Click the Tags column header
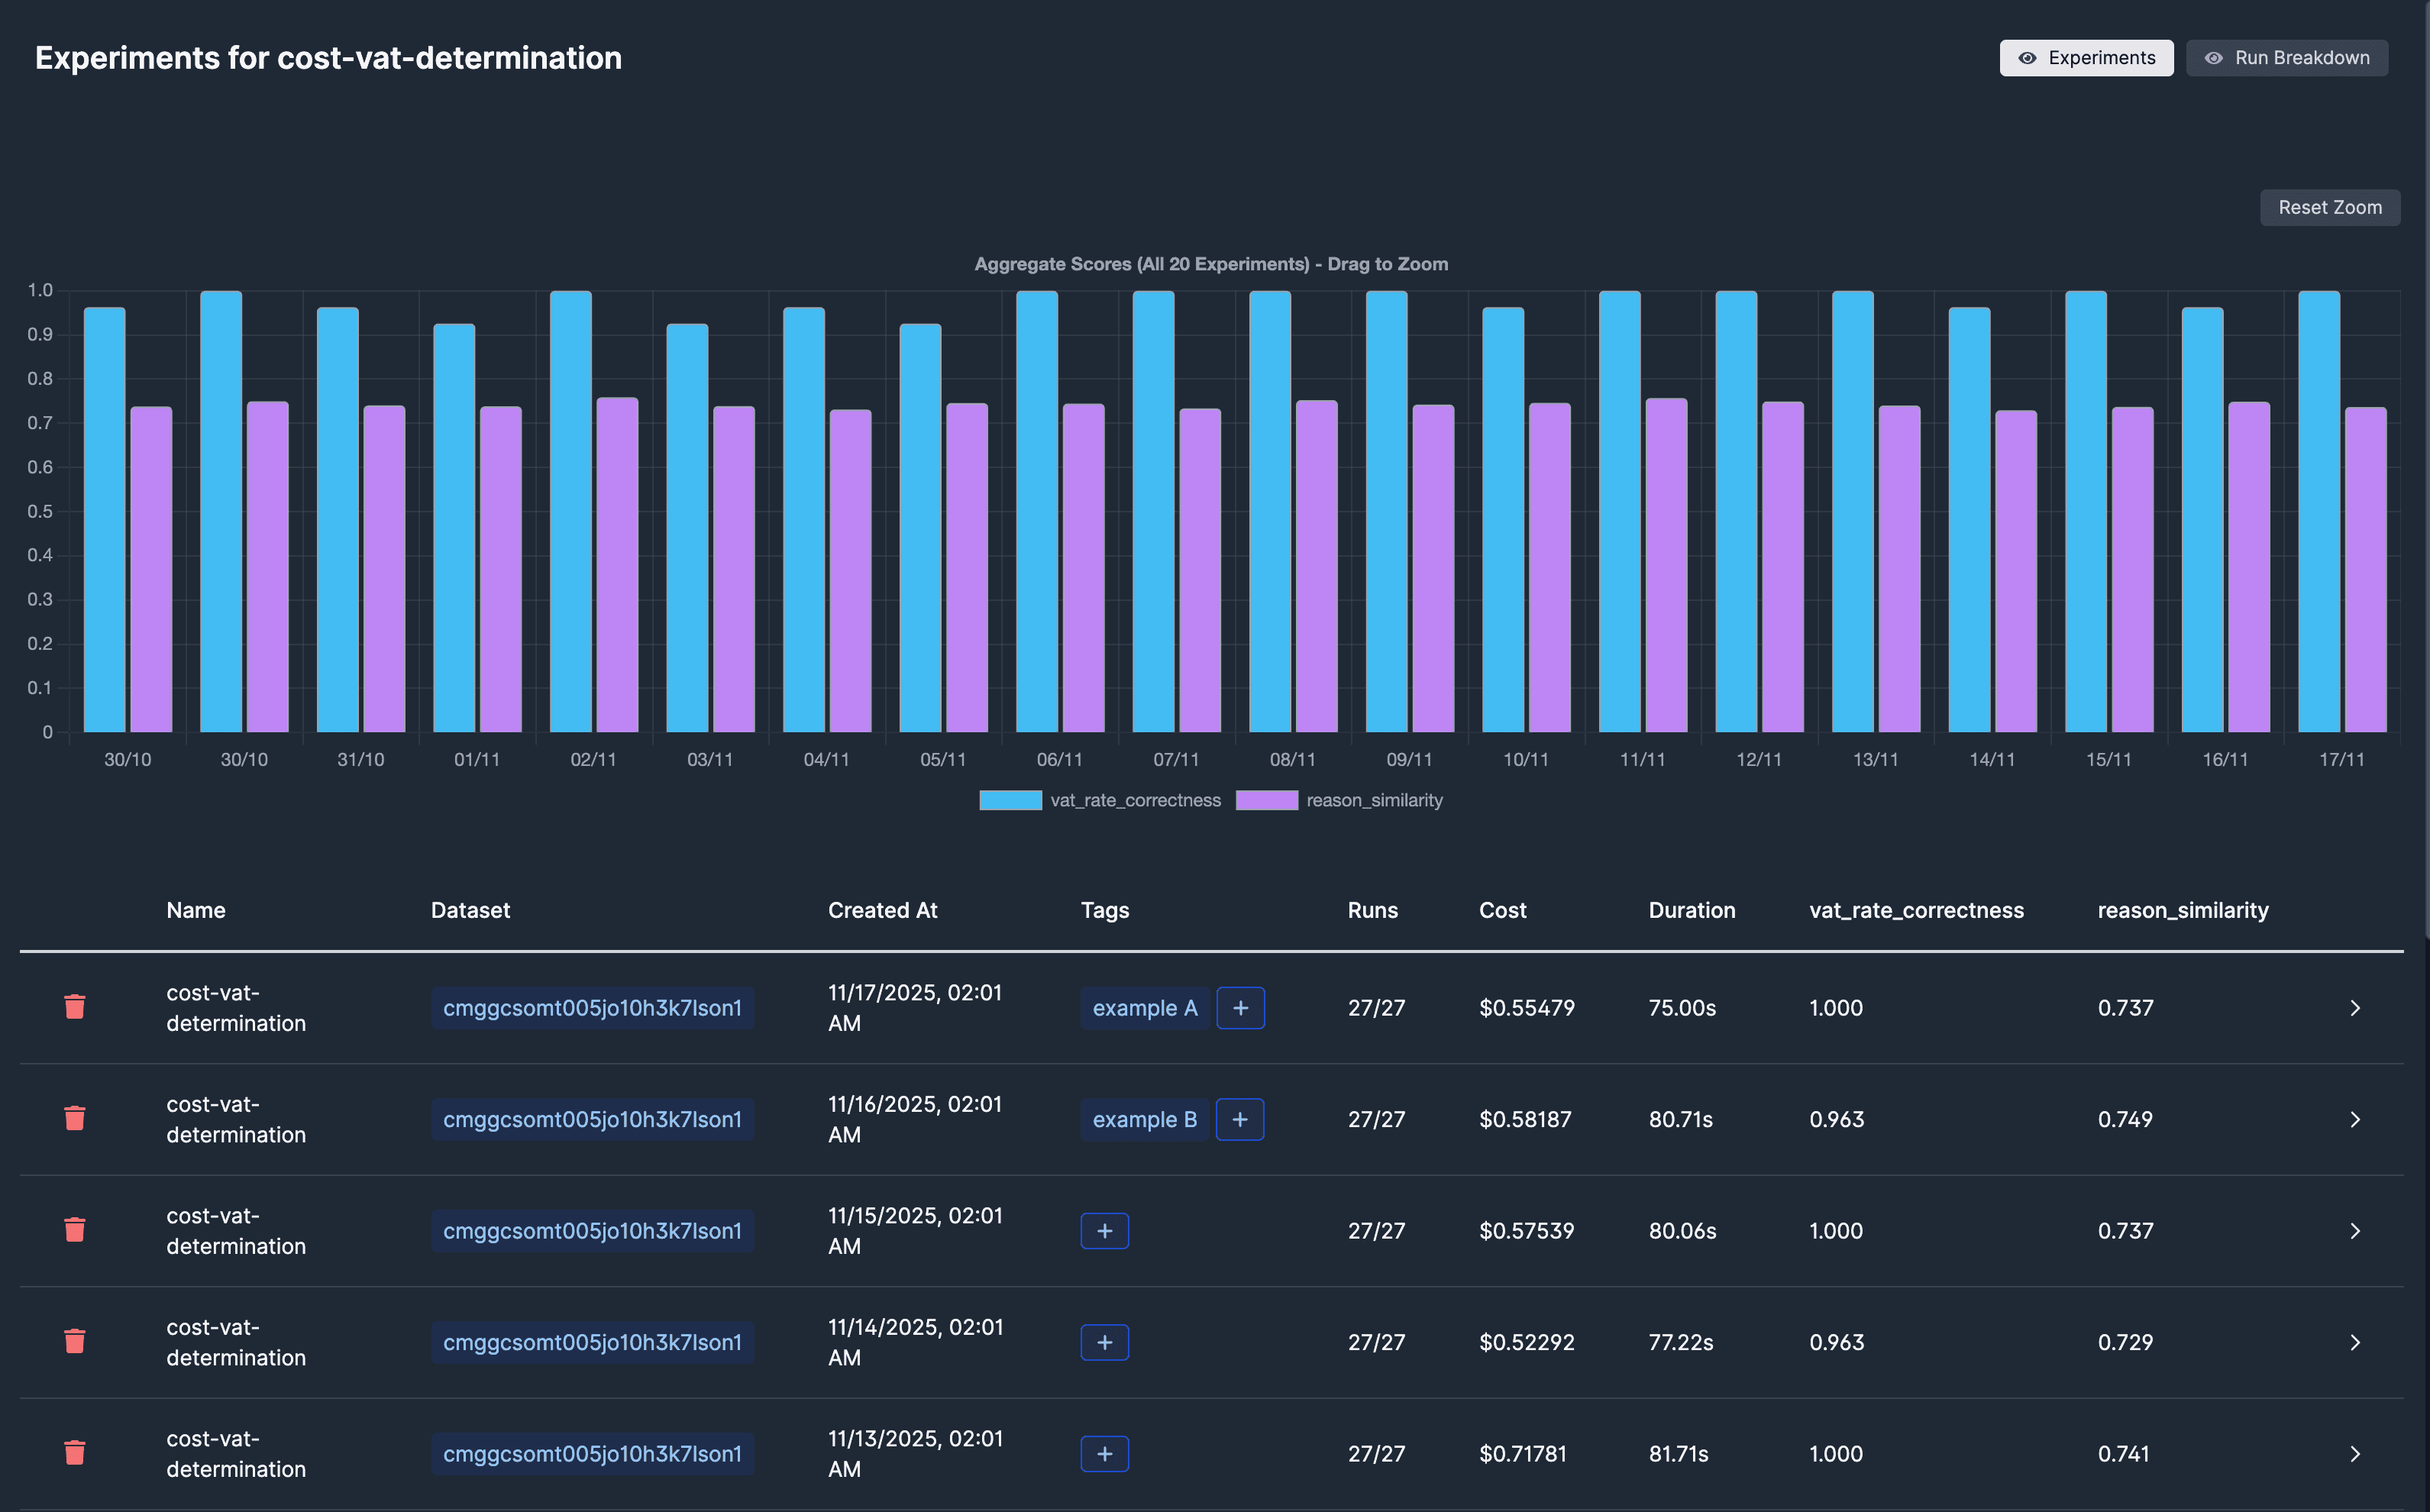The image size is (2430, 1512). click(x=1105, y=910)
